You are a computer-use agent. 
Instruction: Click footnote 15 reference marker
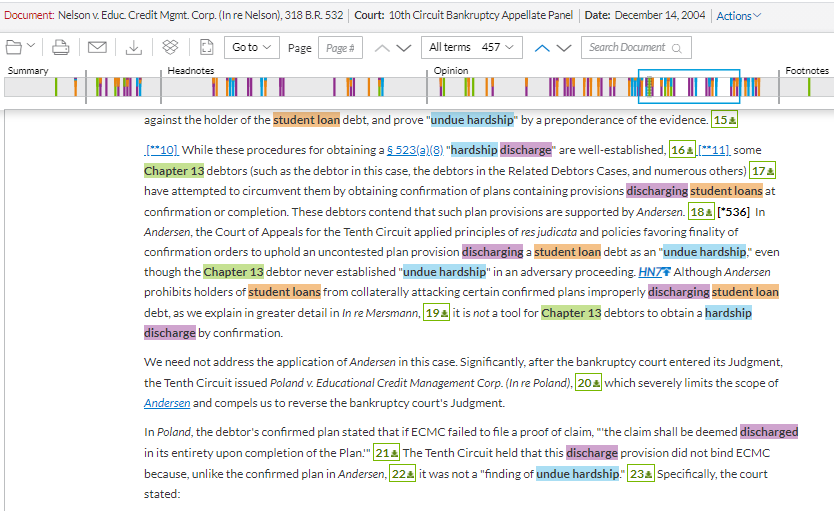coord(724,120)
